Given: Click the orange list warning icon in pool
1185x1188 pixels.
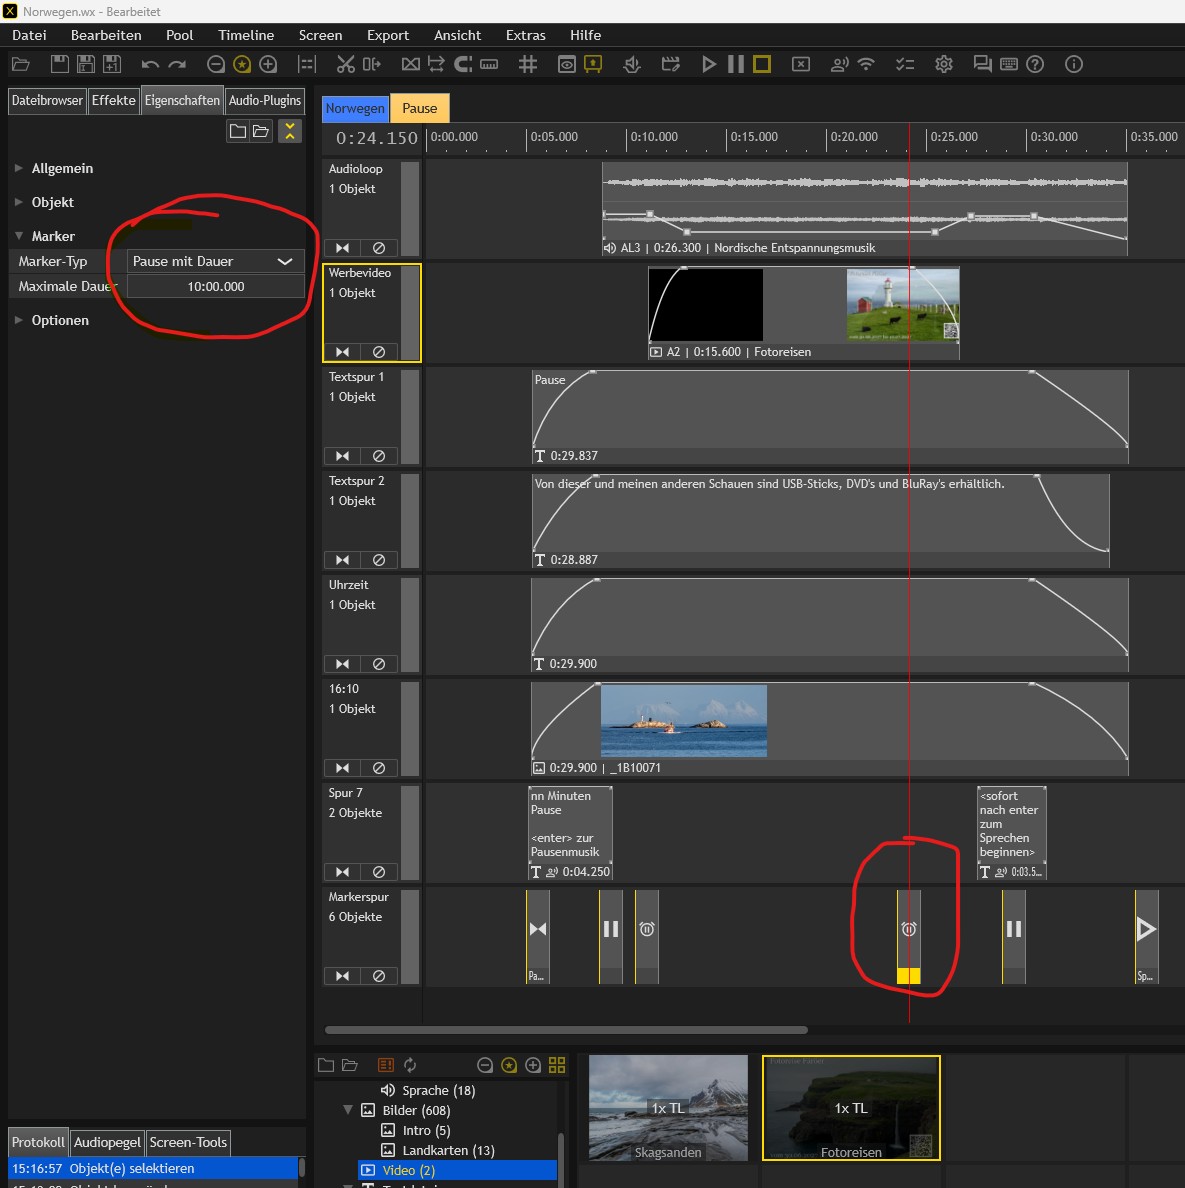Looking at the screenshot, I should pos(386,1065).
